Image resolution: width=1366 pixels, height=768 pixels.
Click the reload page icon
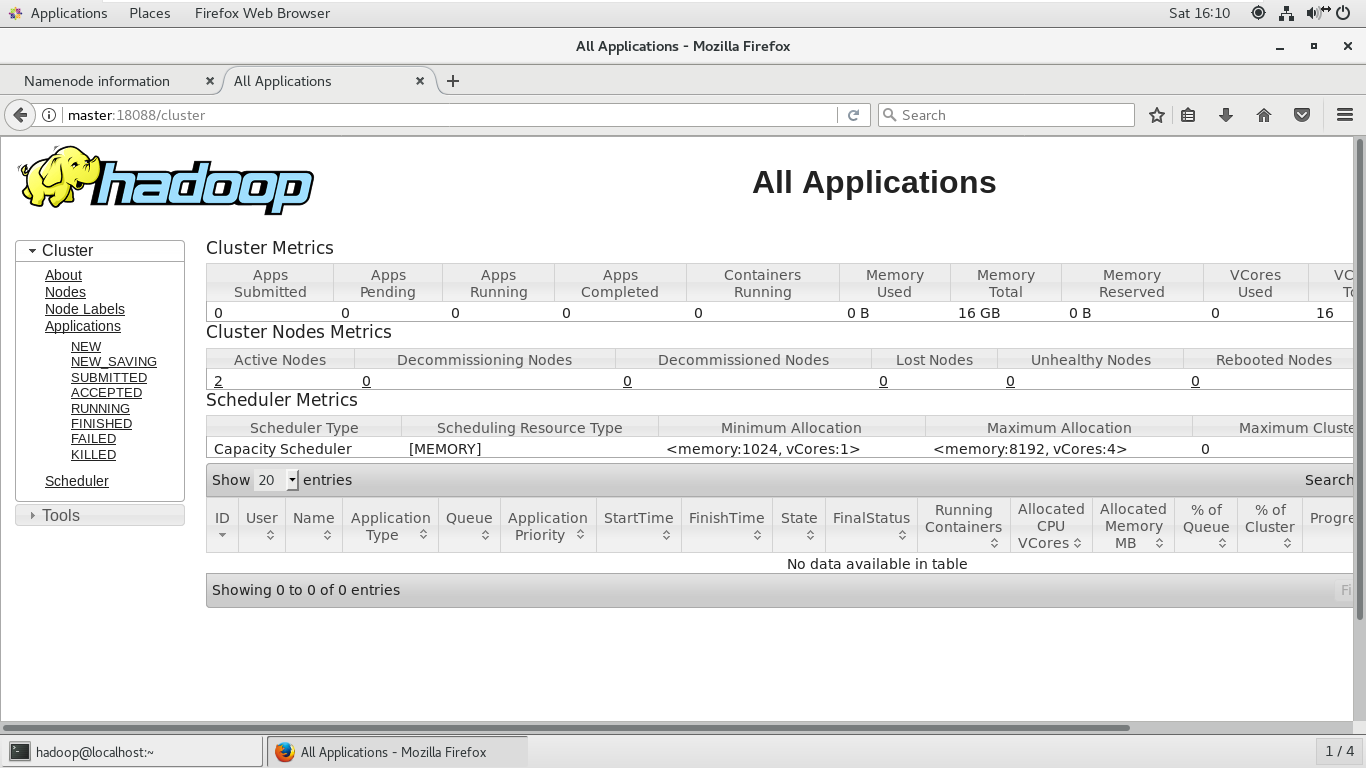point(853,115)
